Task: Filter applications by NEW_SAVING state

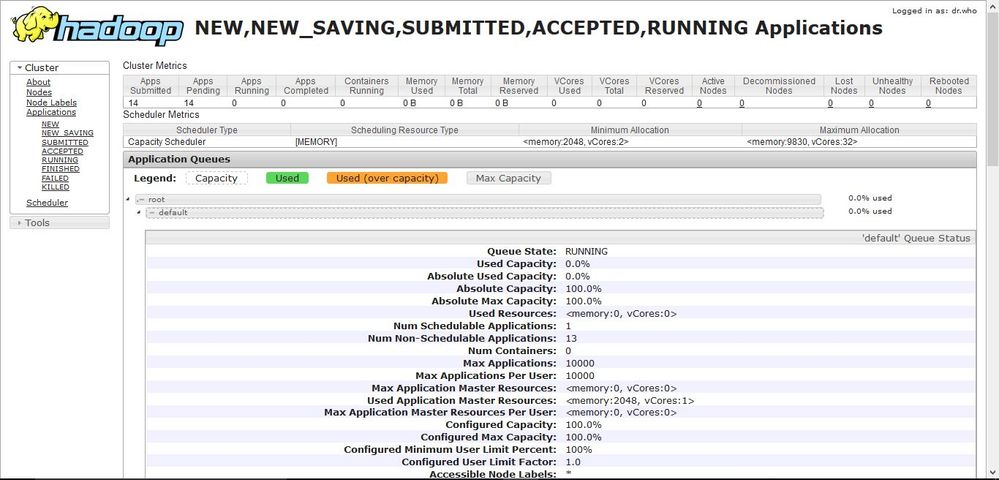Action: (x=68, y=133)
